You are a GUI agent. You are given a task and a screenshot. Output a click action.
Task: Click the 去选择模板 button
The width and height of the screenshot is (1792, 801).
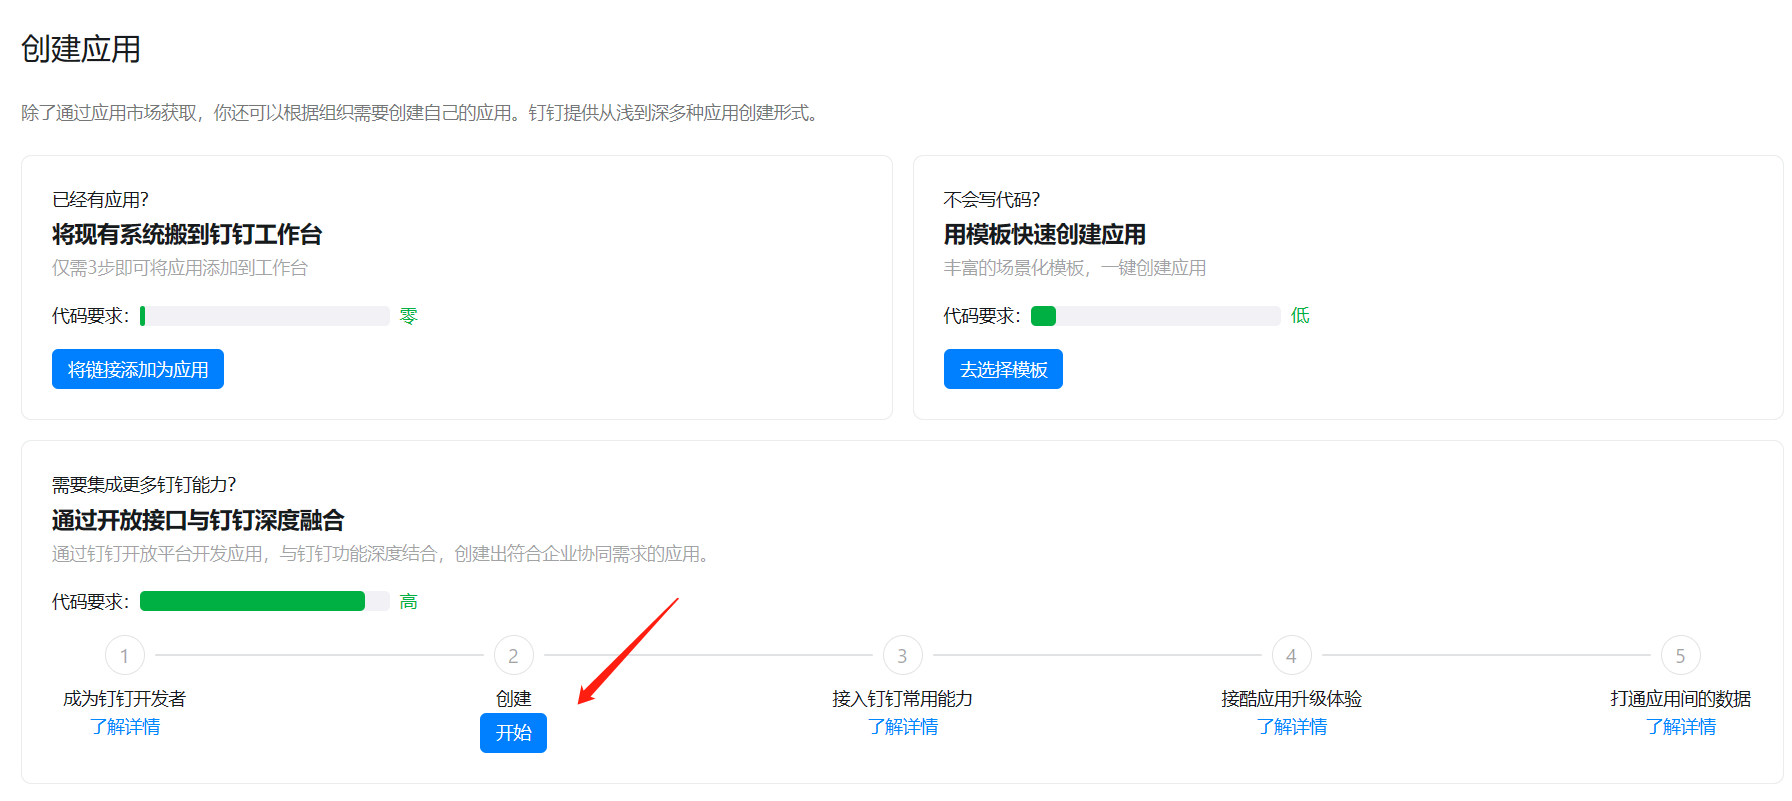coord(1003,369)
